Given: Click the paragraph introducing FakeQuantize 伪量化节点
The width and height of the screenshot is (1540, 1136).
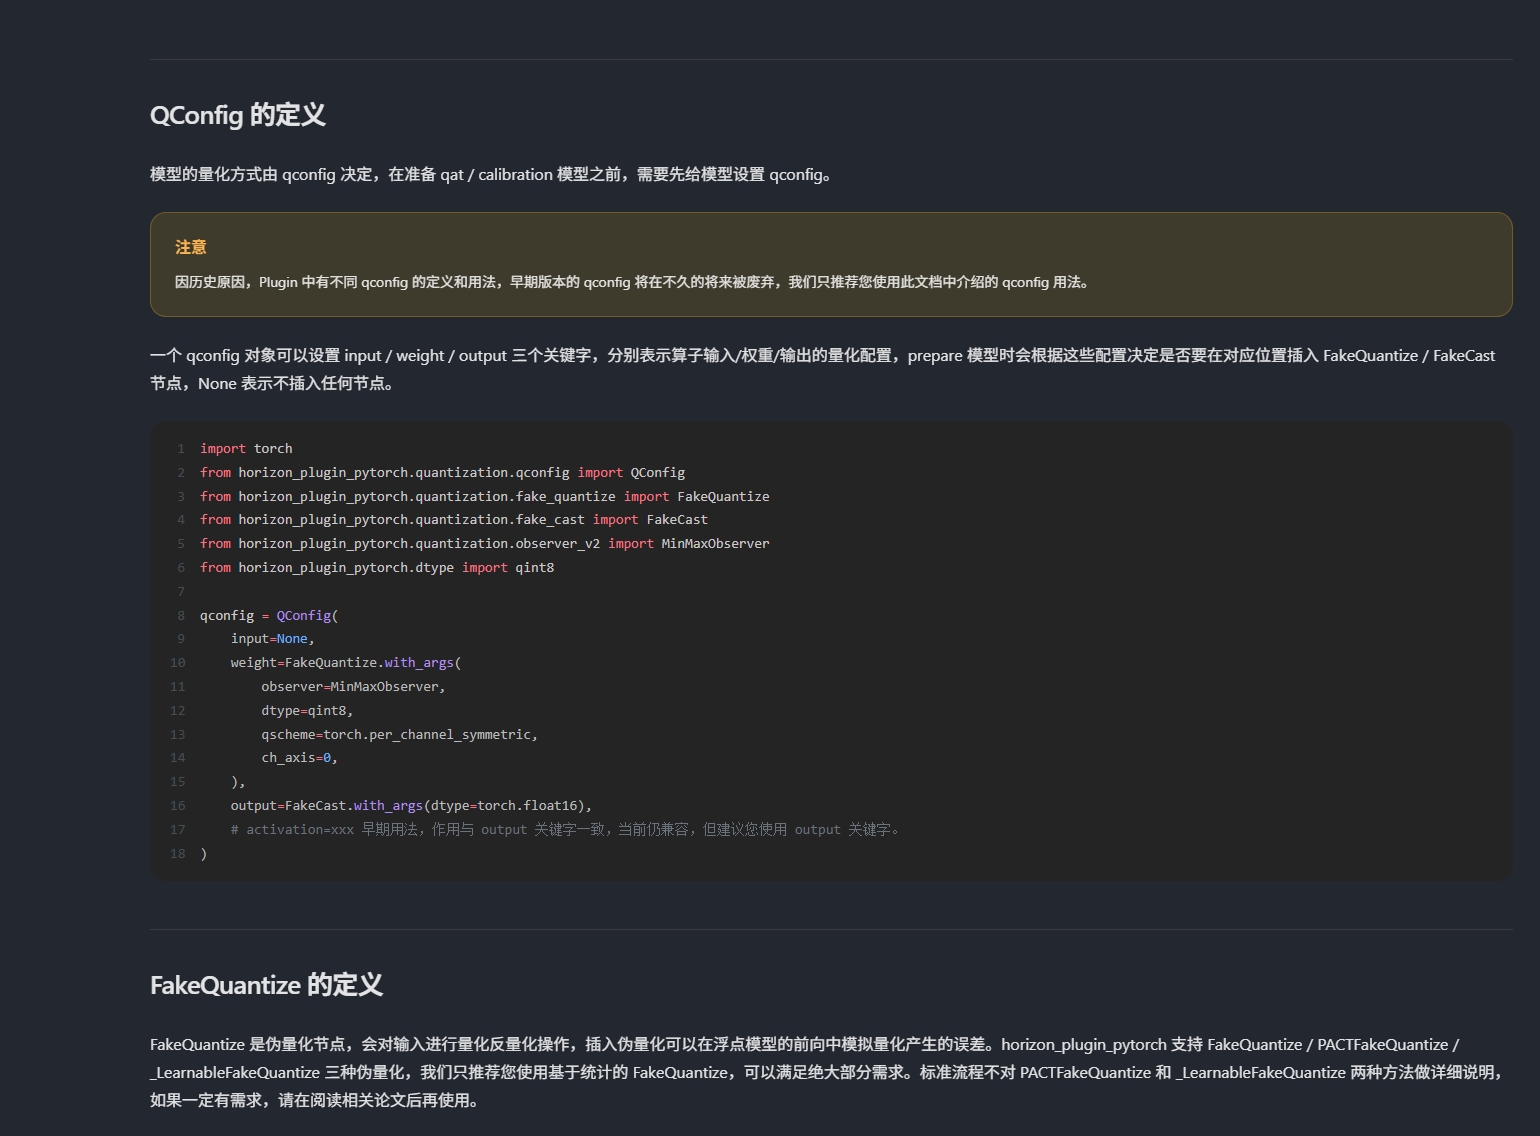Looking at the screenshot, I should coord(828,1072).
